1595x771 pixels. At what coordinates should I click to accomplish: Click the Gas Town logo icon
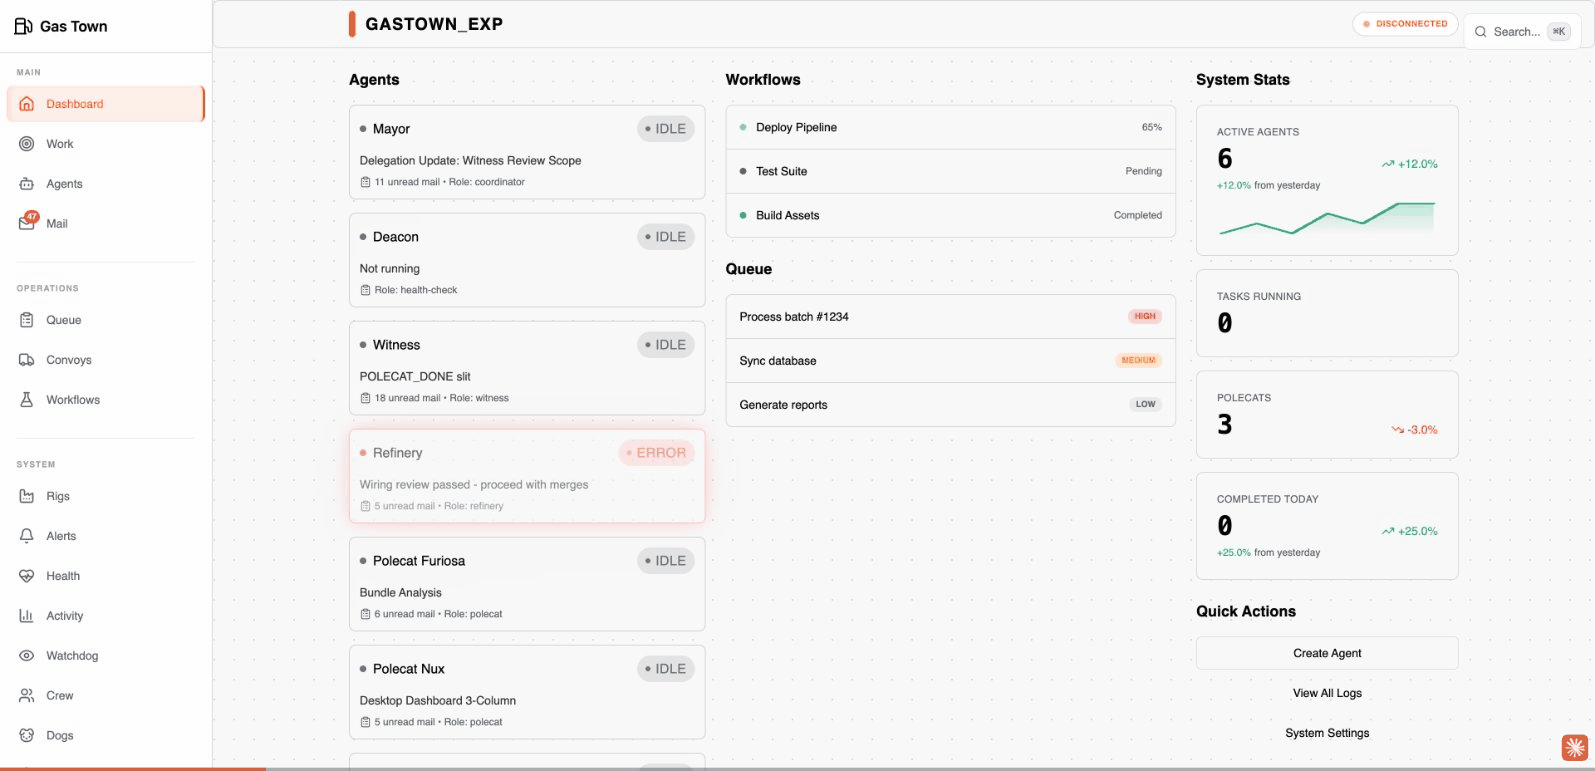23,26
